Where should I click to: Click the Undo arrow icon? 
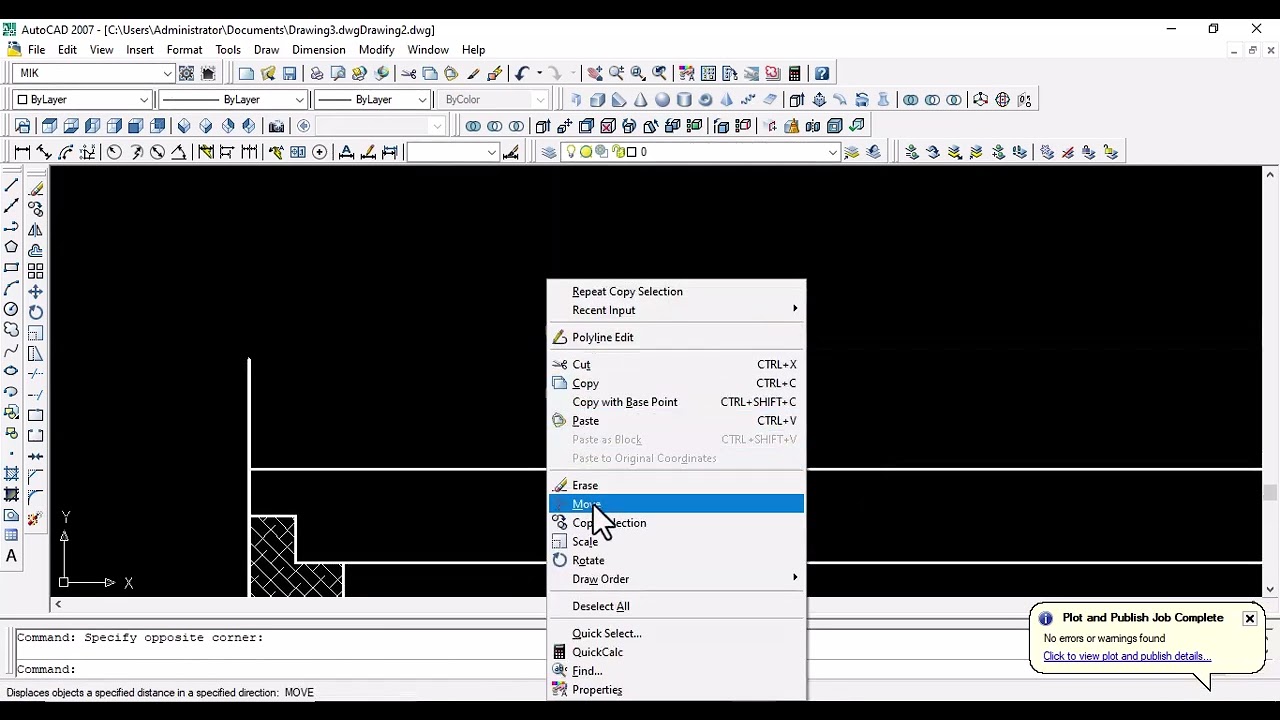click(x=521, y=73)
